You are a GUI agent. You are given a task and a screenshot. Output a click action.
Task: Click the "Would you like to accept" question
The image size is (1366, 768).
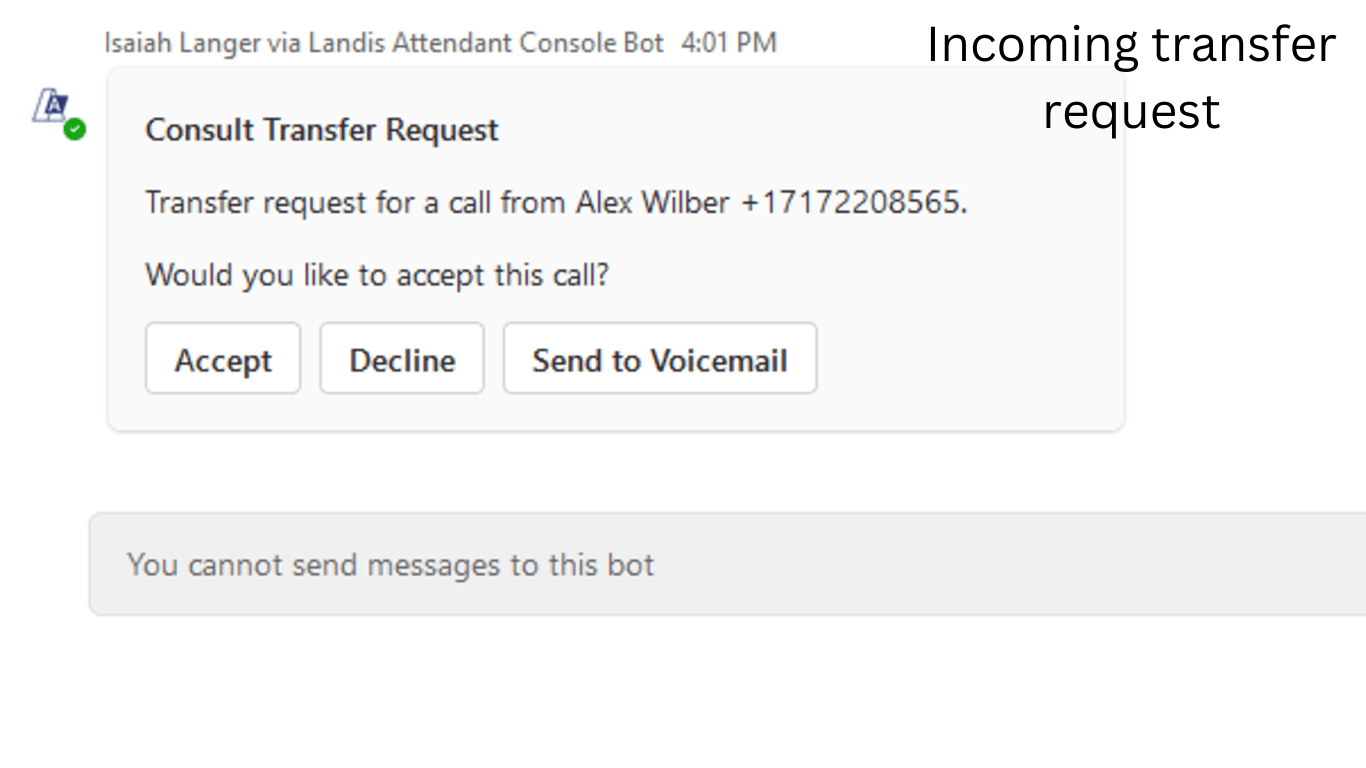(376, 275)
